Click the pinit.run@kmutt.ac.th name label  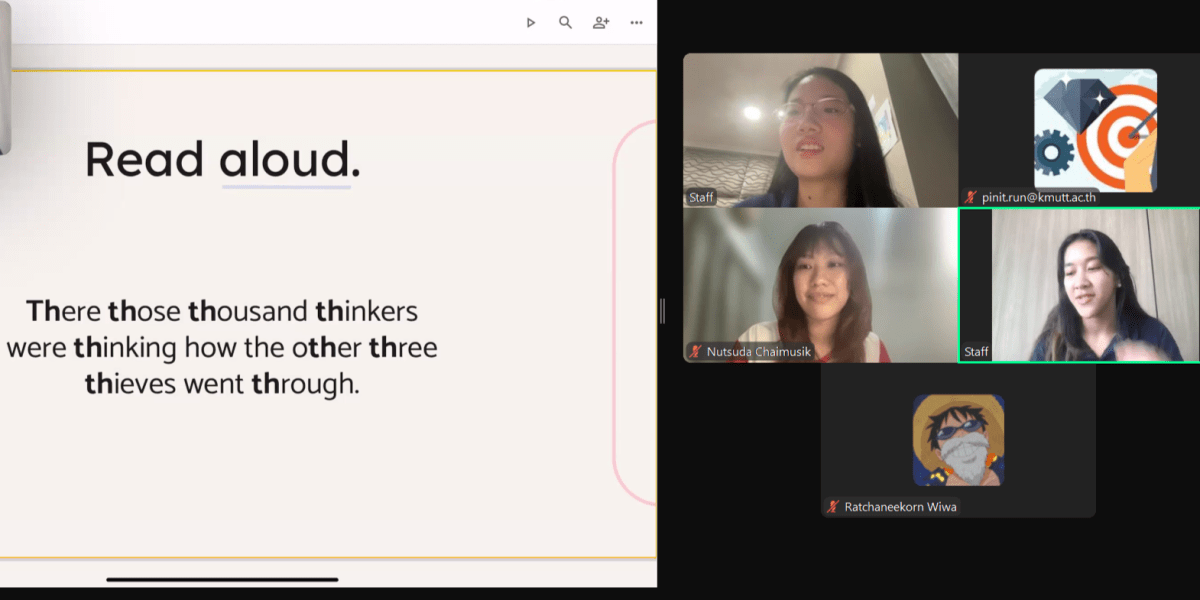click(1039, 198)
